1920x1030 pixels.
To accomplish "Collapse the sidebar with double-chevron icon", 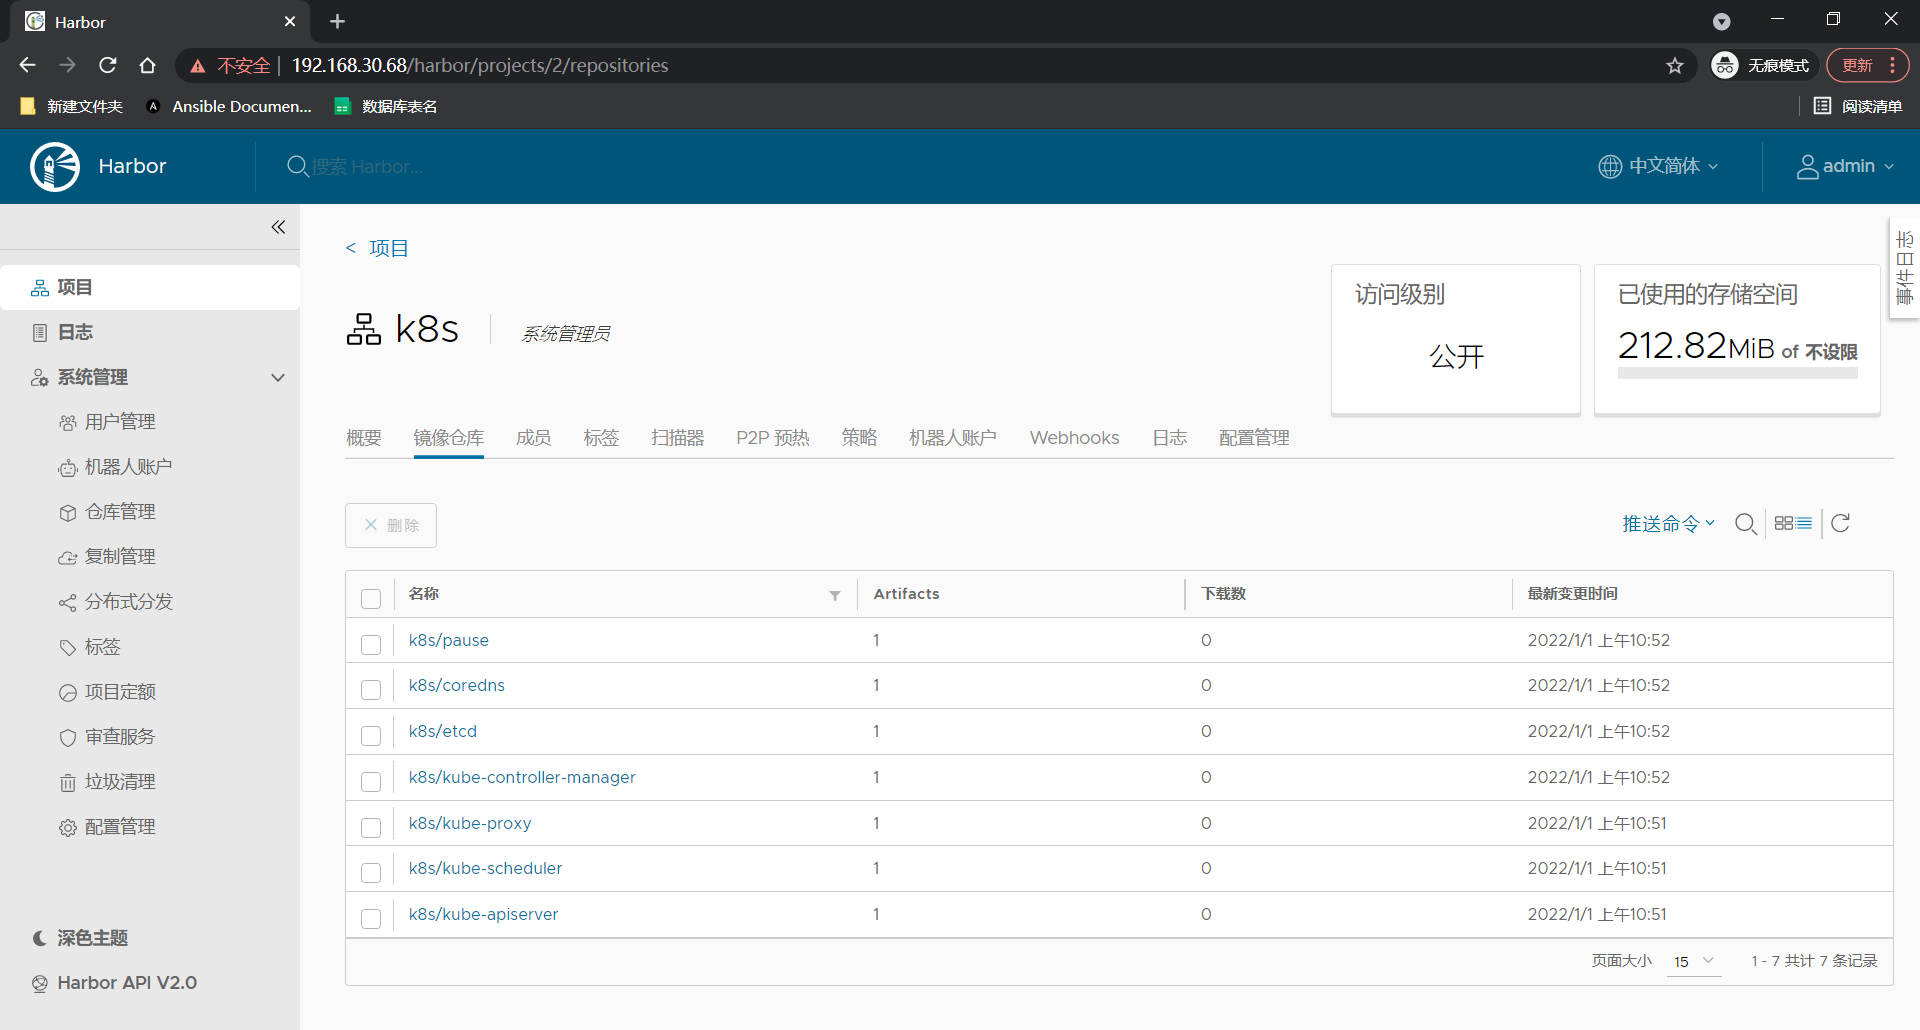I will tap(278, 227).
